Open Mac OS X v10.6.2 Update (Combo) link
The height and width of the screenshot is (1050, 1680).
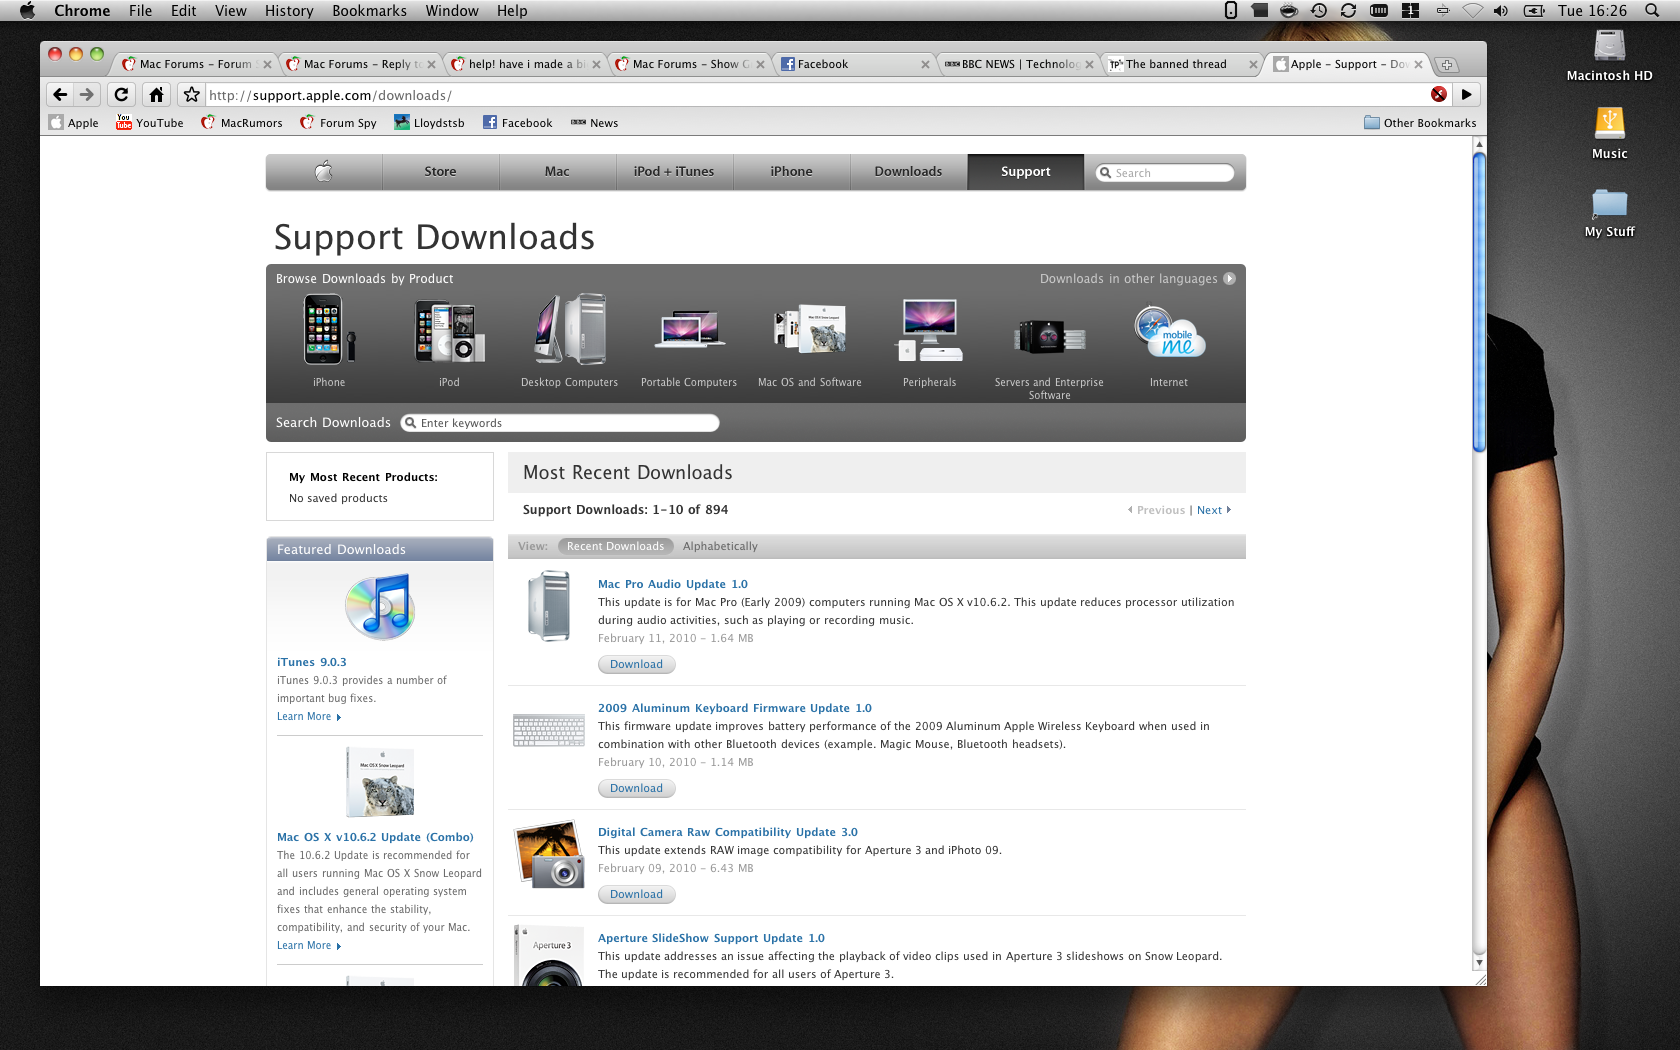[x=375, y=837]
